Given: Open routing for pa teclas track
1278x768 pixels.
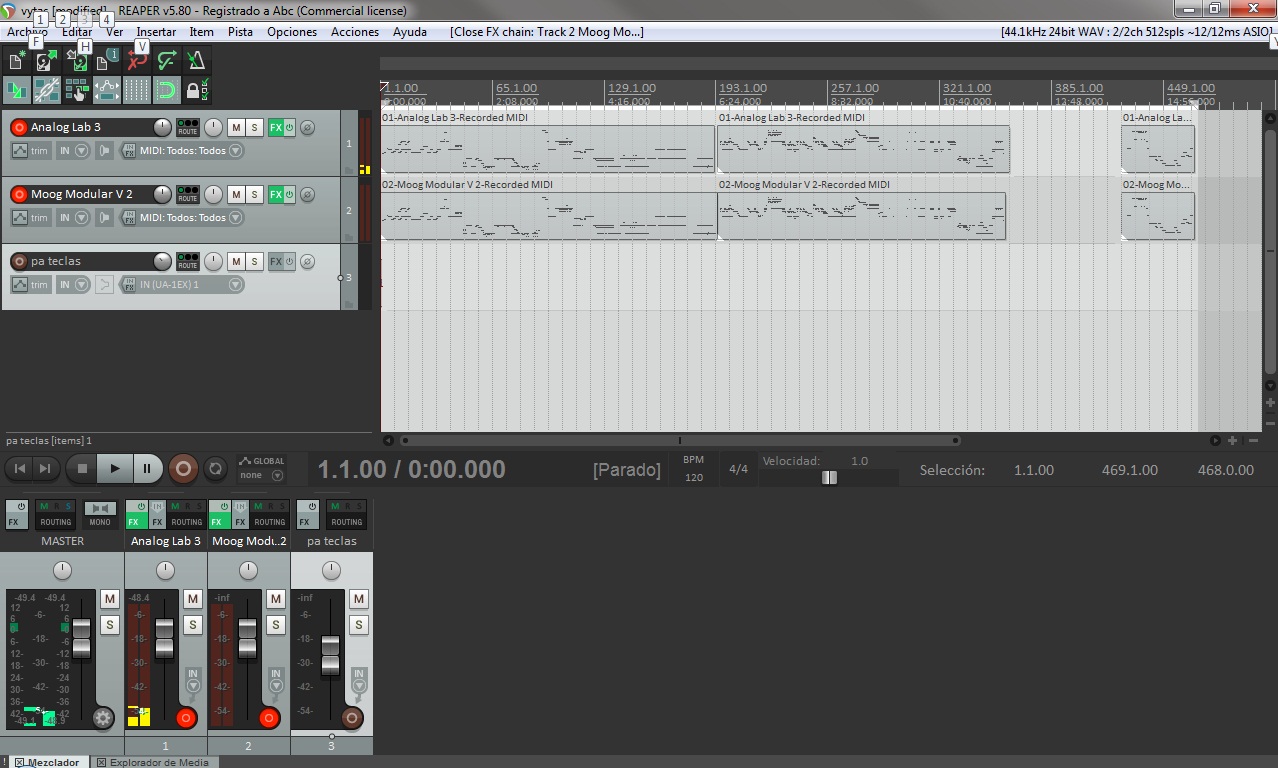Looking at the screenshot, I should pyautogui.click(x=187, y=261).
